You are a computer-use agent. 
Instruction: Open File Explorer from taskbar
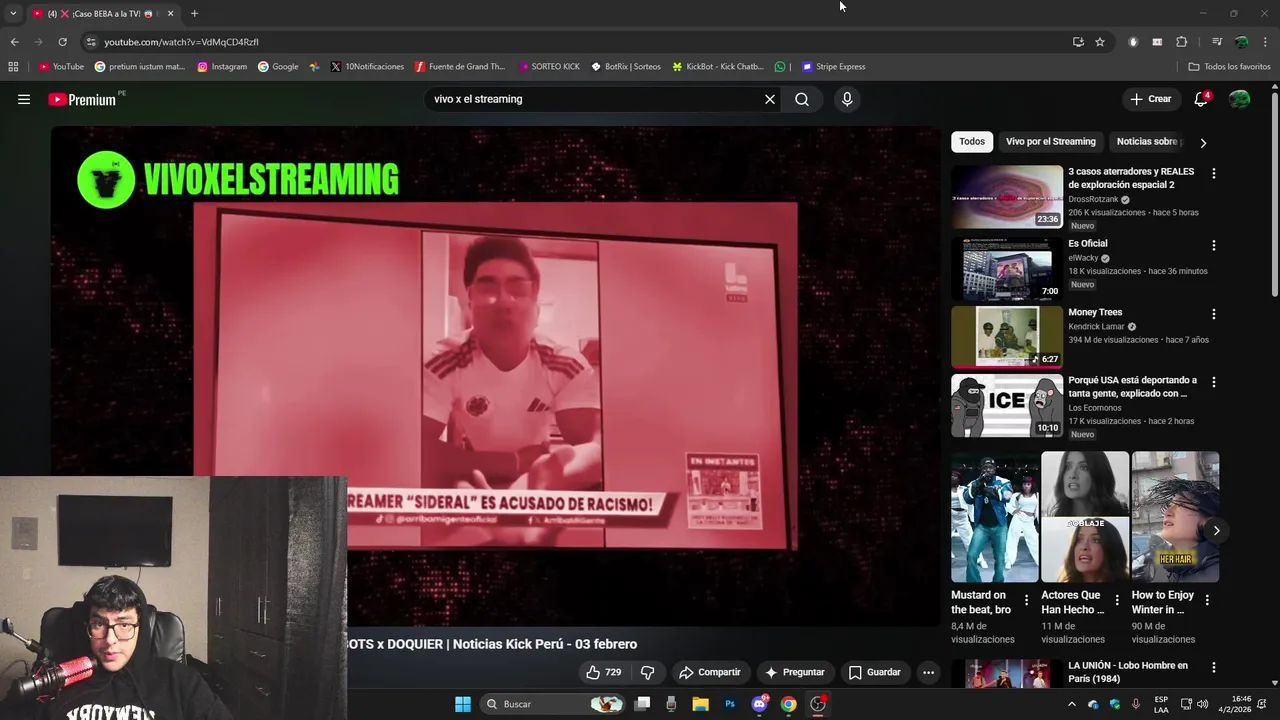701,704
